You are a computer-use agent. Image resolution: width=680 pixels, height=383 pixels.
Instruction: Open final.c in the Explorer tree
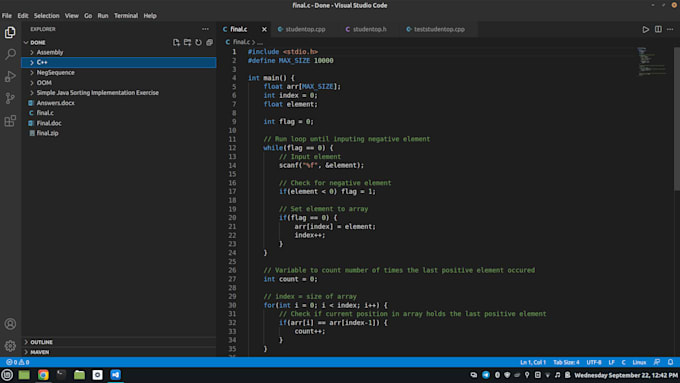coord(118,113)
